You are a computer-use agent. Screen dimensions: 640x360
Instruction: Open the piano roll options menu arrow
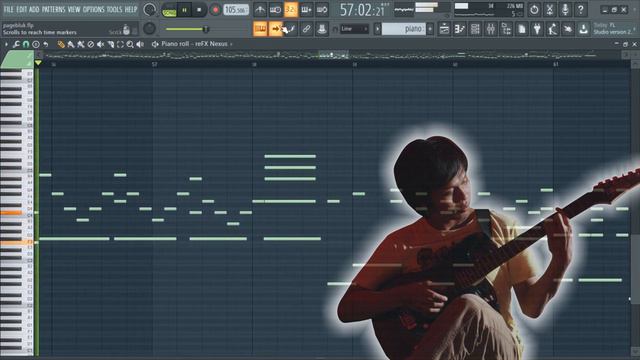tap(6, 44)
